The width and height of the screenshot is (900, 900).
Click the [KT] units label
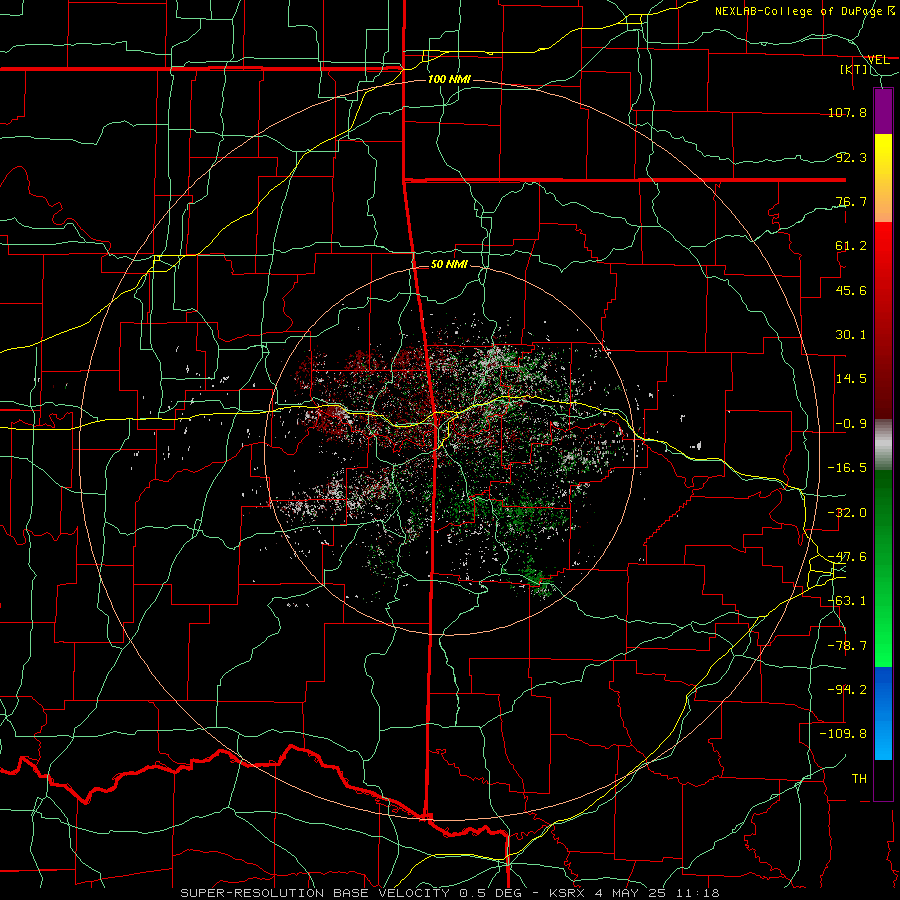[854, 69]
